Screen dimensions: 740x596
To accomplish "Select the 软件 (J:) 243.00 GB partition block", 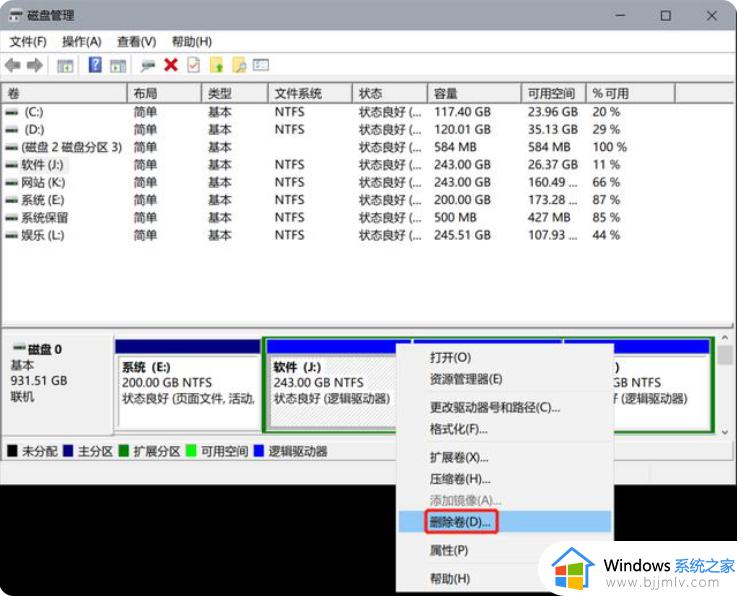I will (332, 384).
